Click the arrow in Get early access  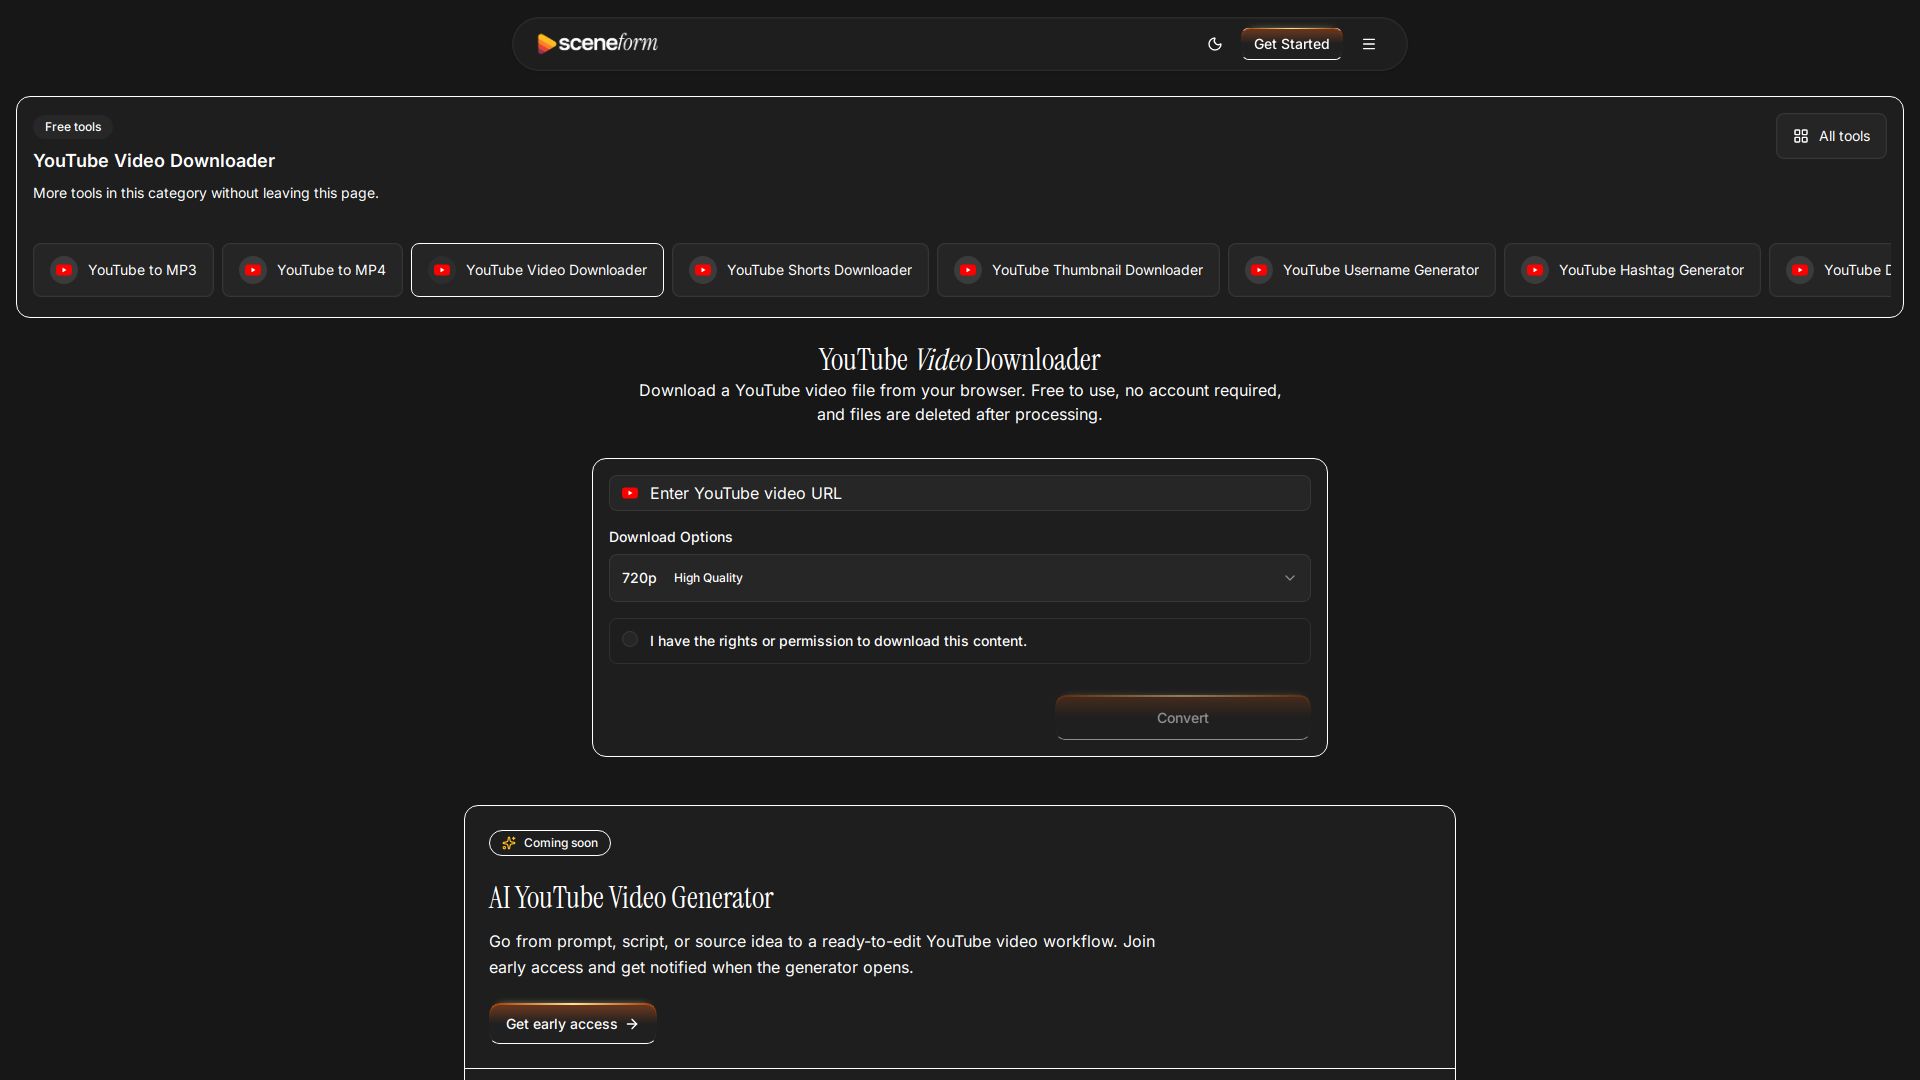coord(632,1024)
